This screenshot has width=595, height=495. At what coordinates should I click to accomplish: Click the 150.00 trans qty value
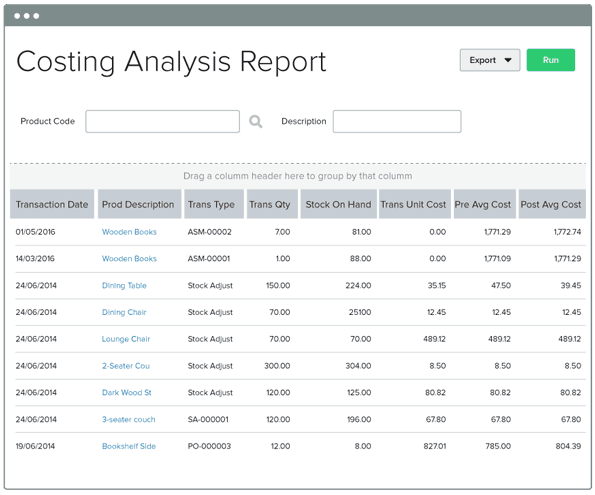[x=278, y=285]
